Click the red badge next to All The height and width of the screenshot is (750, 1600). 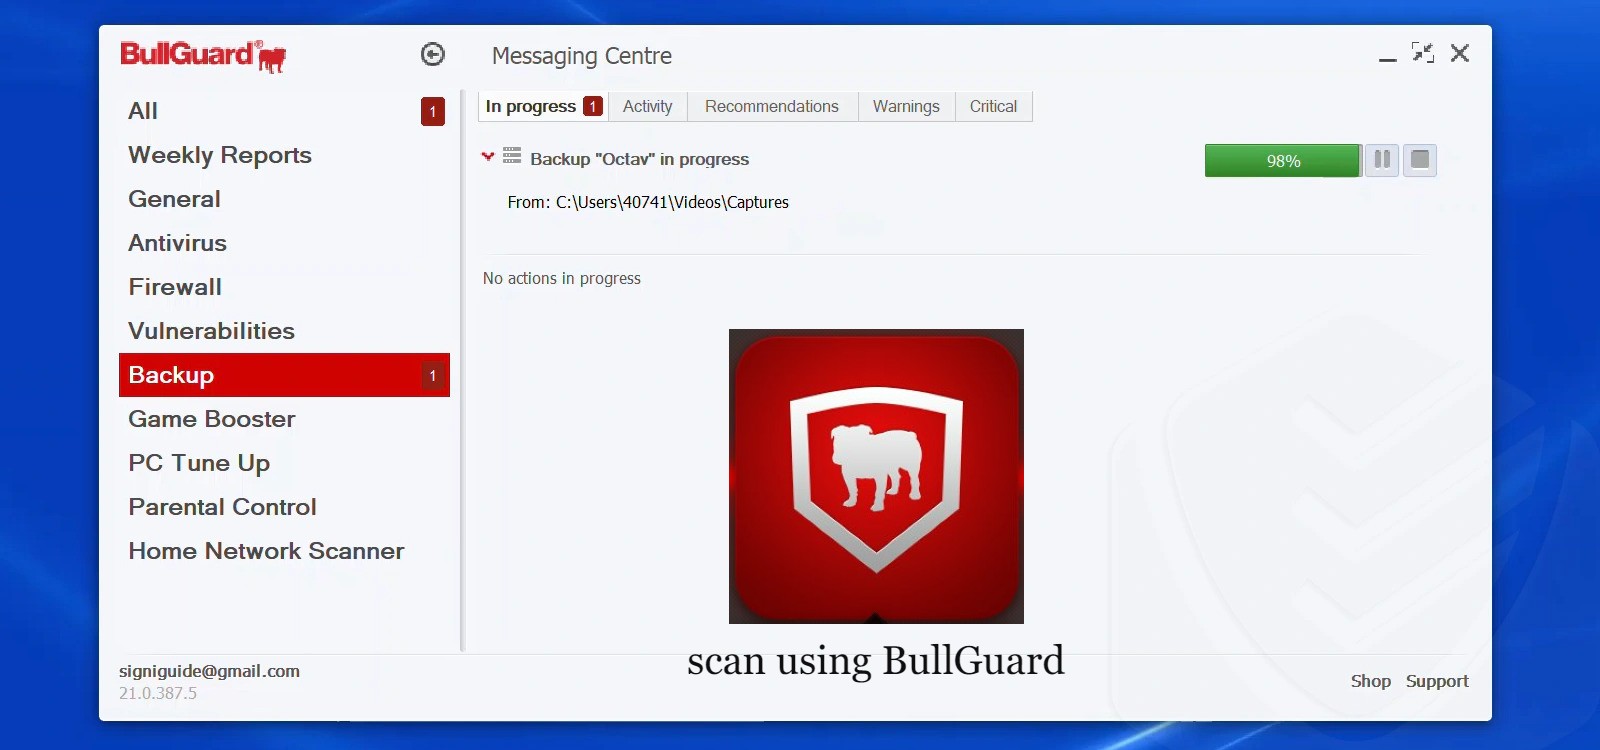(x=433, y=111)
